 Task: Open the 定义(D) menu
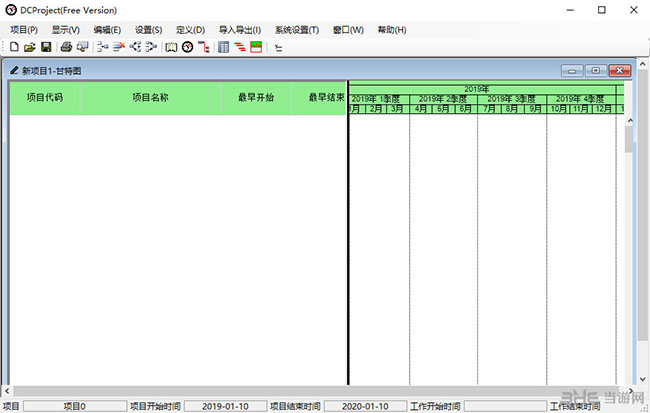pos(190,30)
